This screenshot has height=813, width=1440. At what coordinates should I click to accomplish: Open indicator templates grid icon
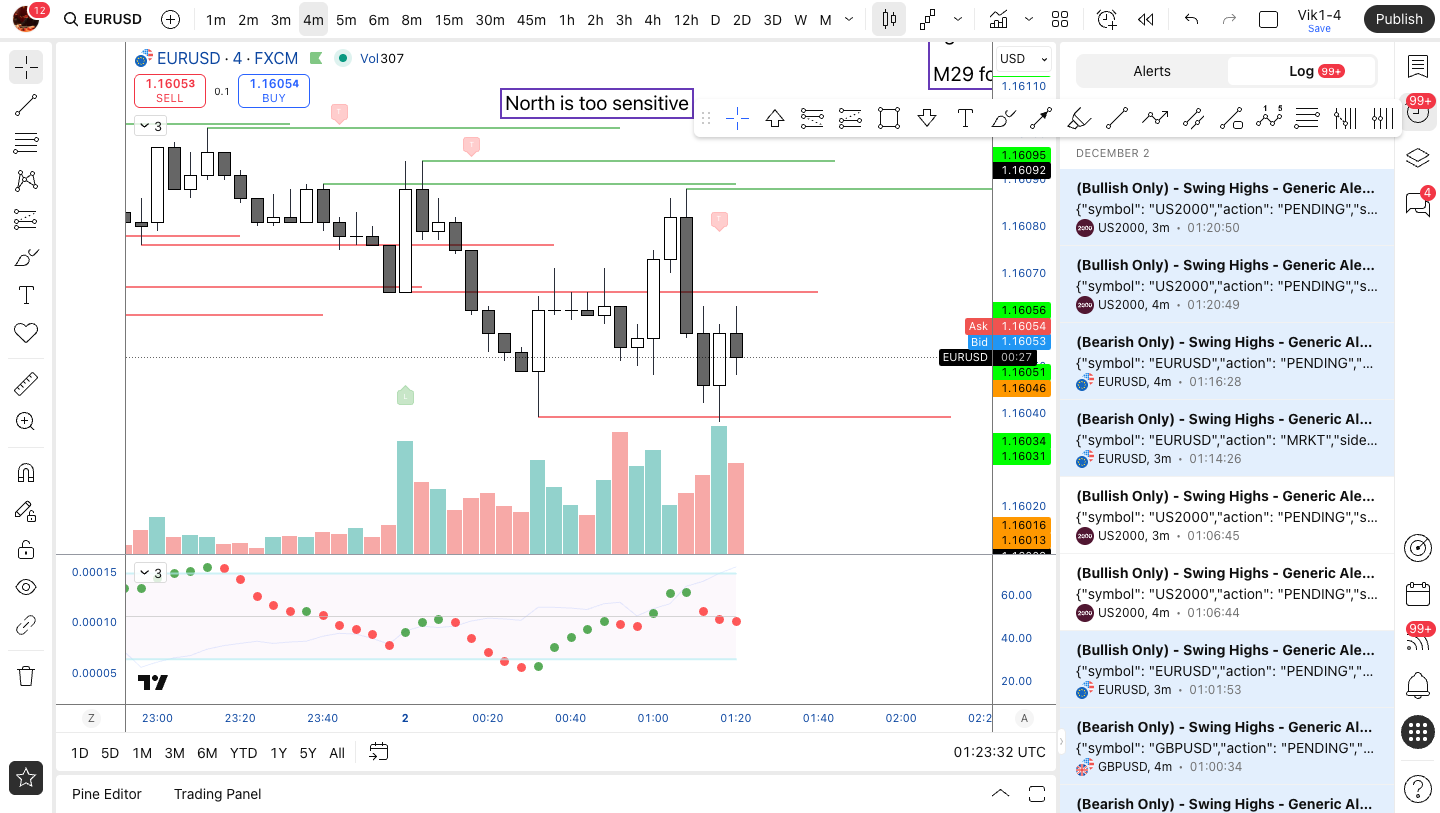pos(1060,19)
